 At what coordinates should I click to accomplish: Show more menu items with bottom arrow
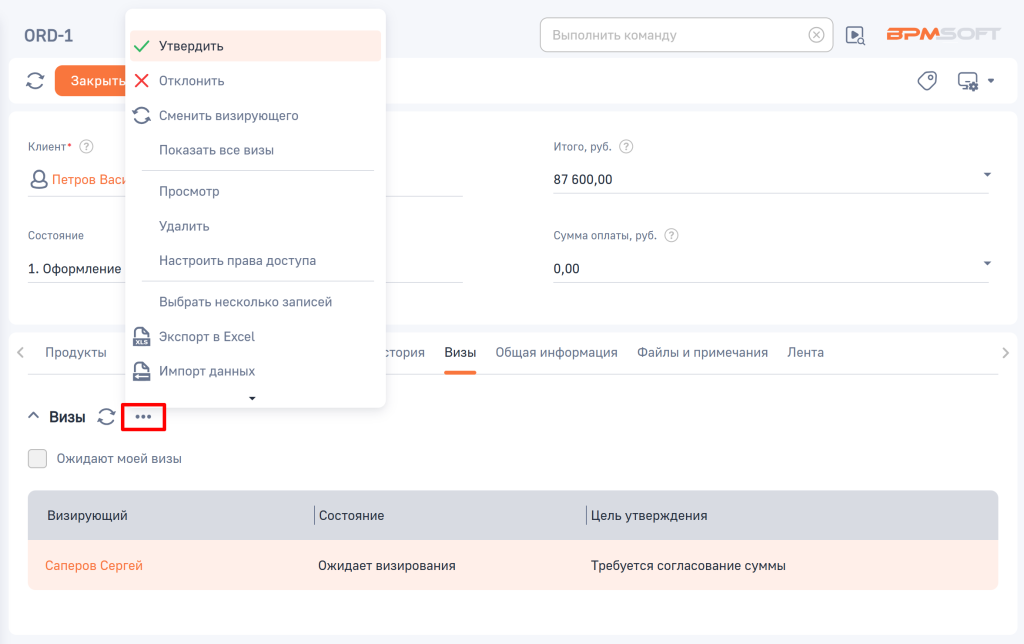point(253,398)
